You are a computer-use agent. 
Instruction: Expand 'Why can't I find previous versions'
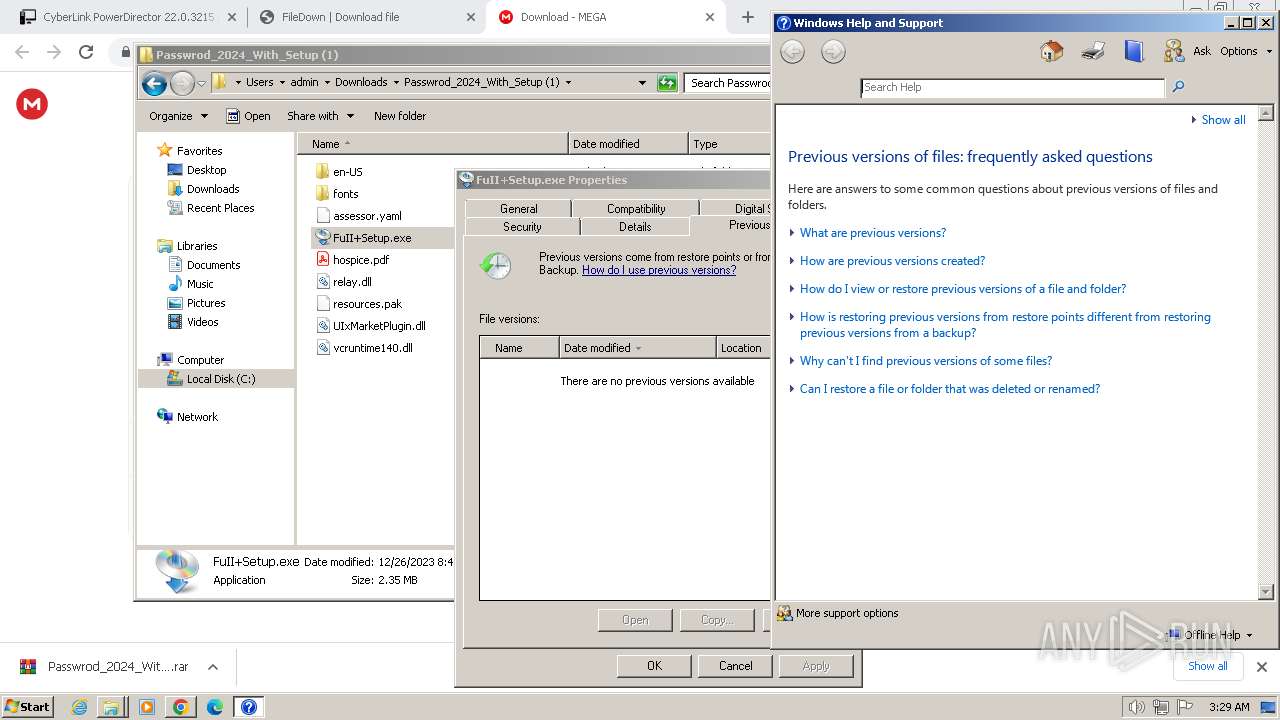(x=925, y=361)
